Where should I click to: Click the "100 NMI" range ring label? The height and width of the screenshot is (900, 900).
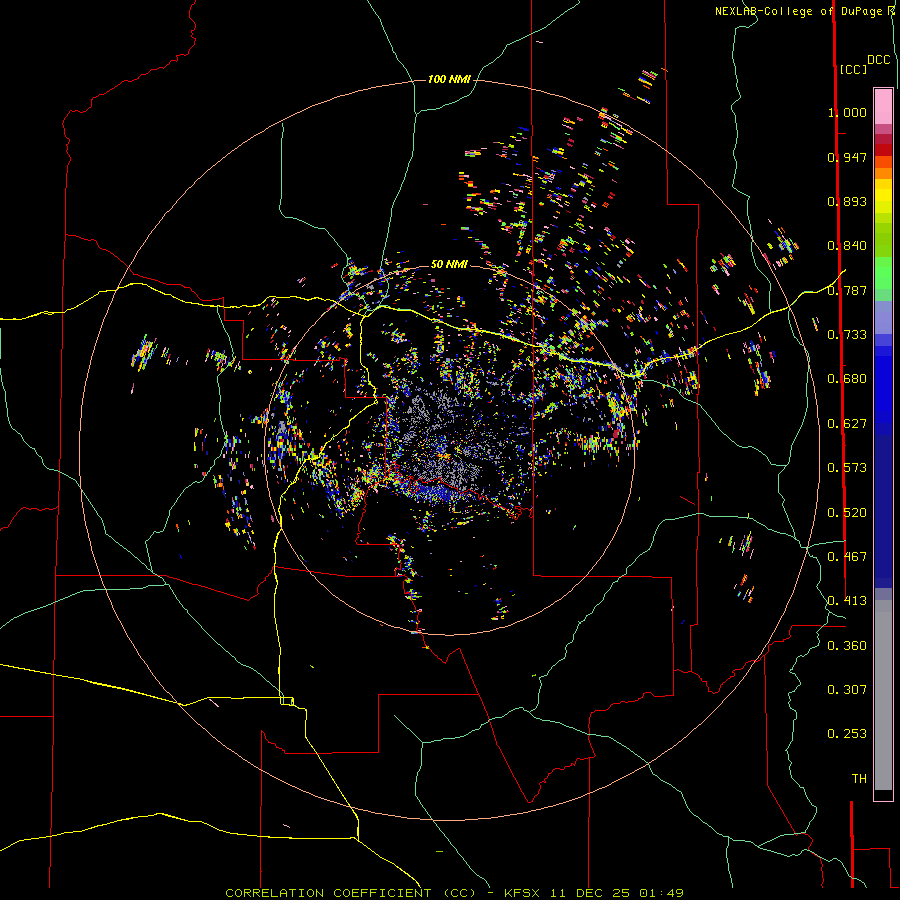(449, 79)
